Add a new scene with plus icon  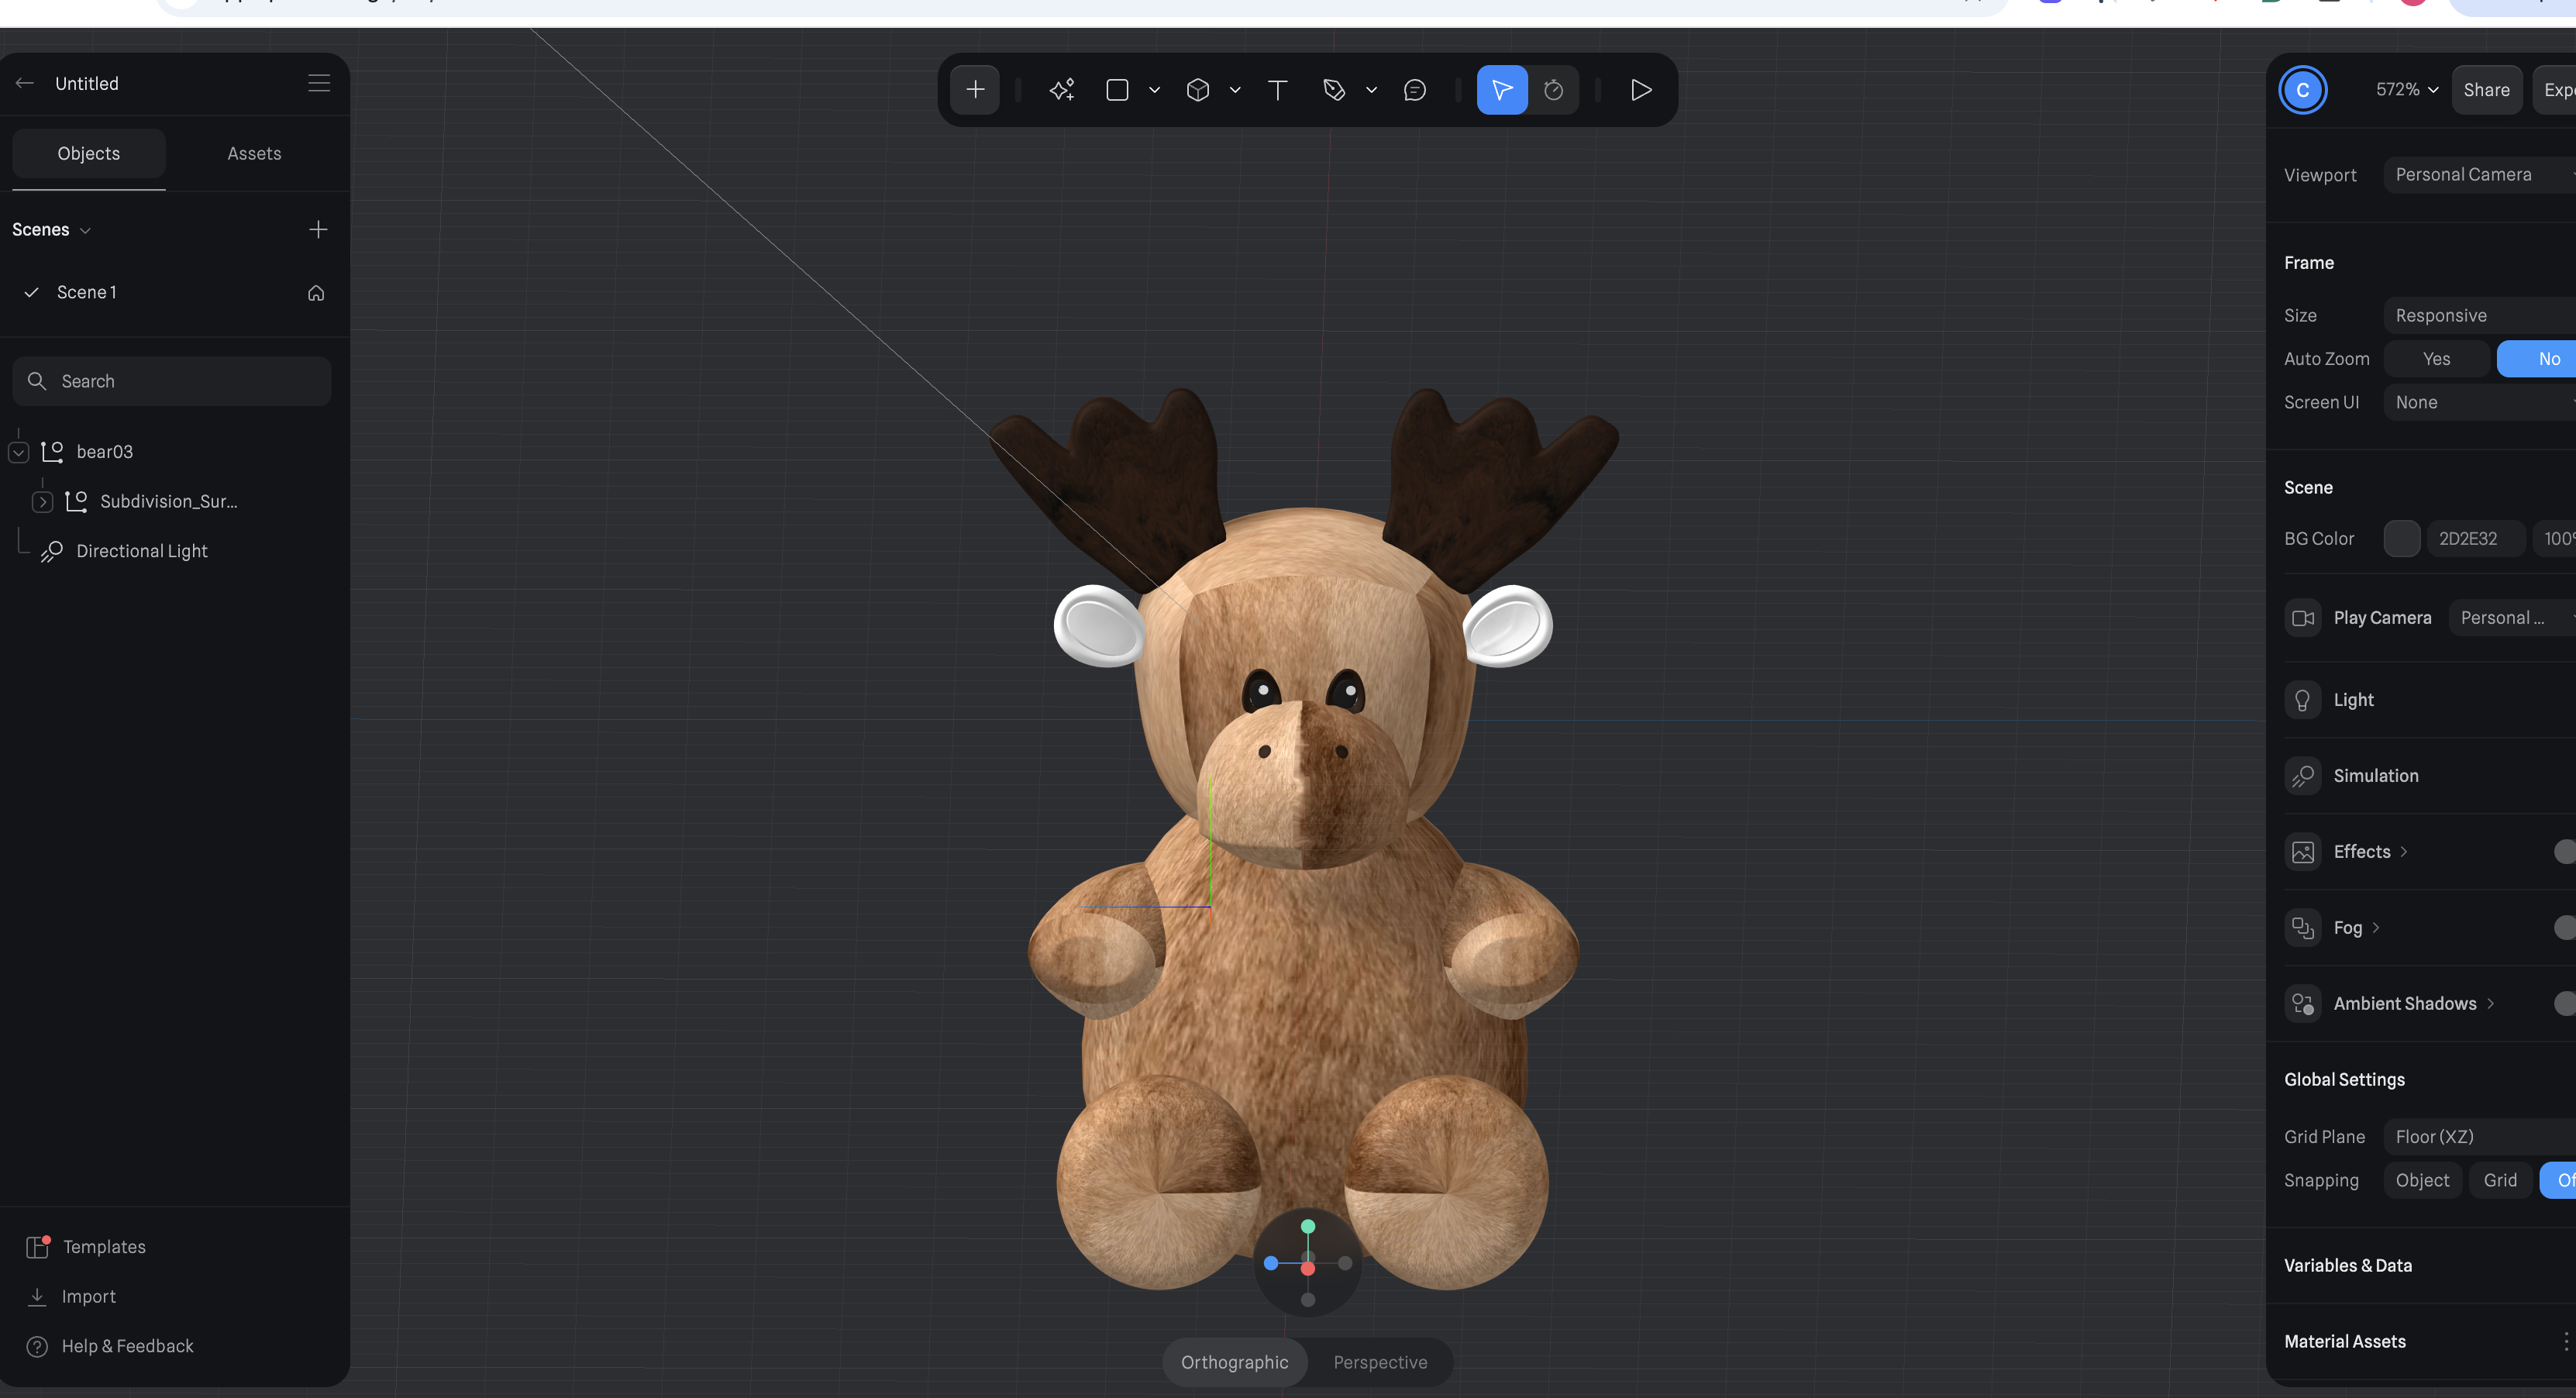(x=318, y=229)
